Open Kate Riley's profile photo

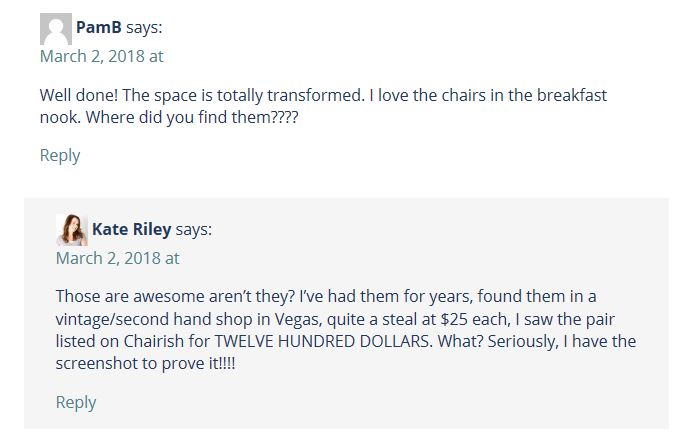coord(72,230)
